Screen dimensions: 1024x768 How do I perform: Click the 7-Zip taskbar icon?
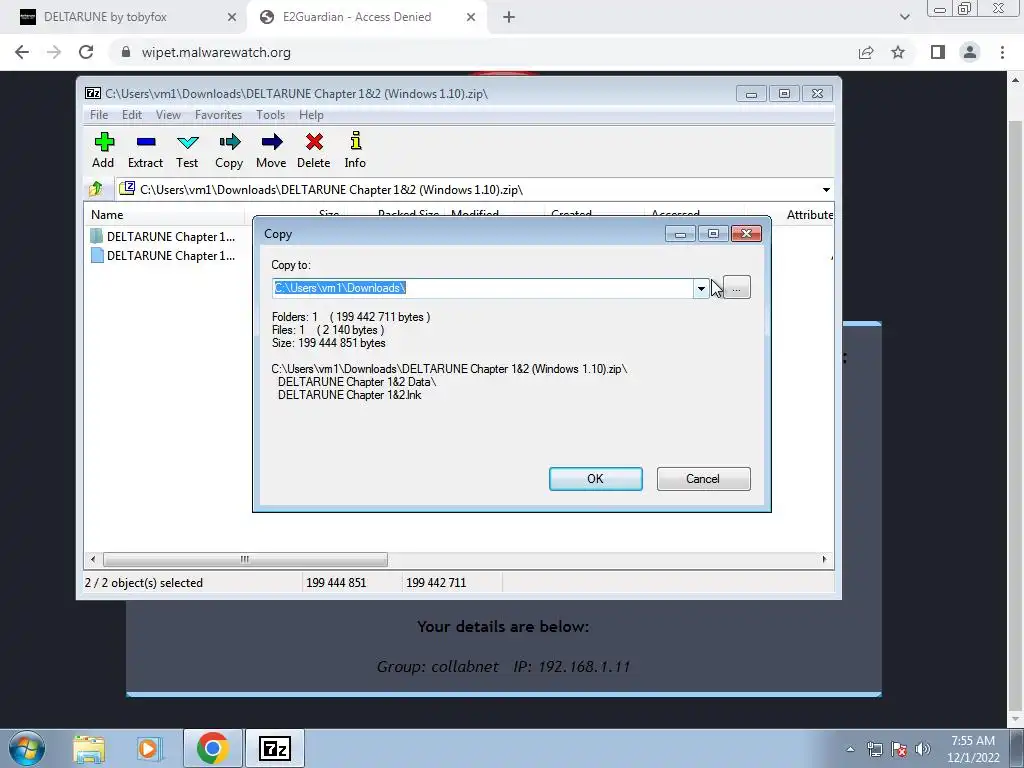pos(275,748)
